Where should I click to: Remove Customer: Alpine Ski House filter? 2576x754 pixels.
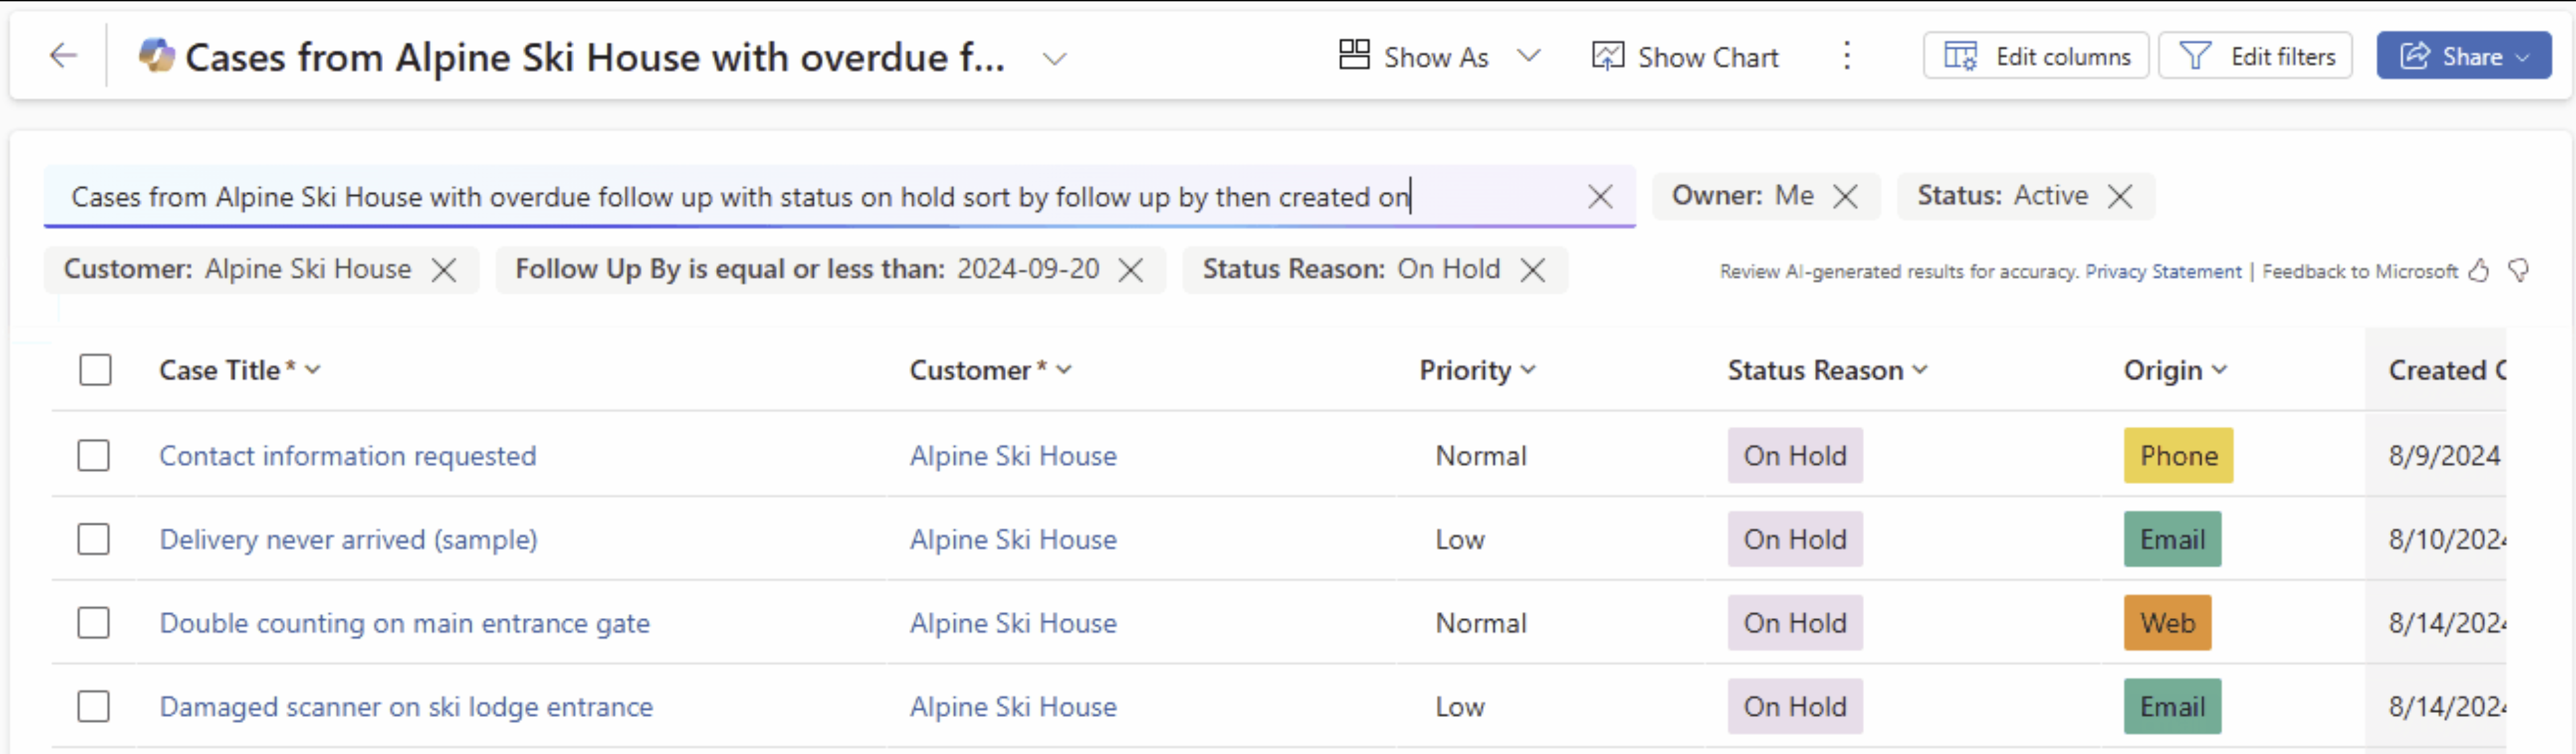pyautogui.click(x=444, y=270)
